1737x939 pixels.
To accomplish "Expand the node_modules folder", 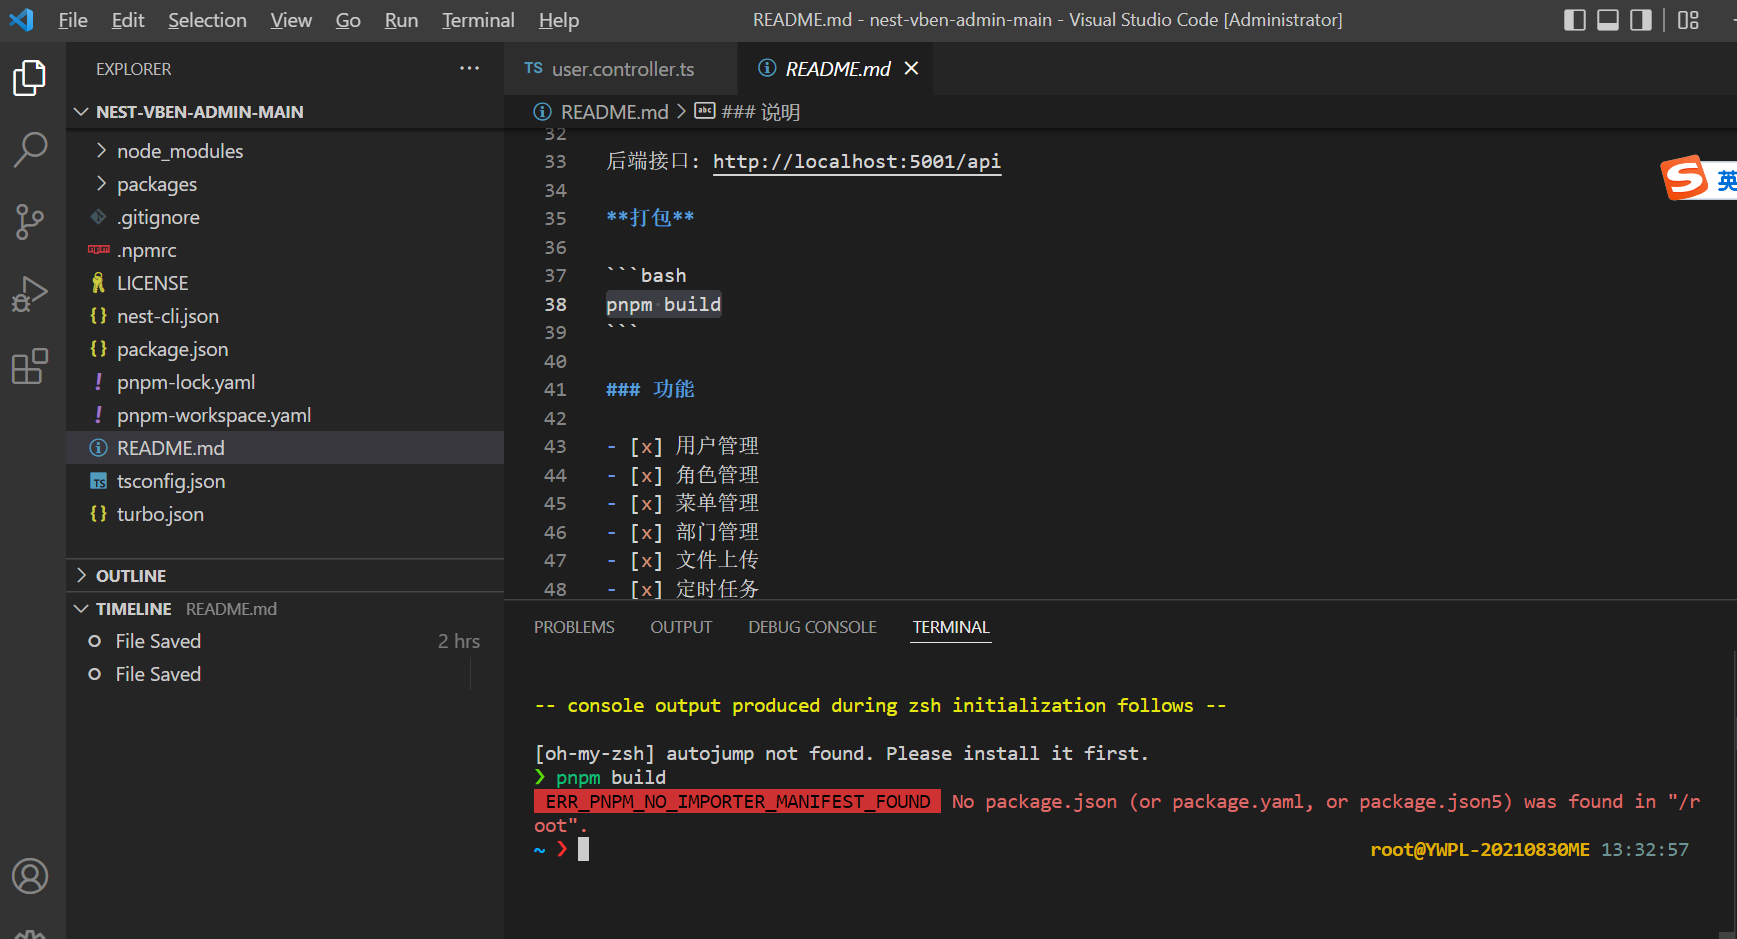I will (101, 151).
